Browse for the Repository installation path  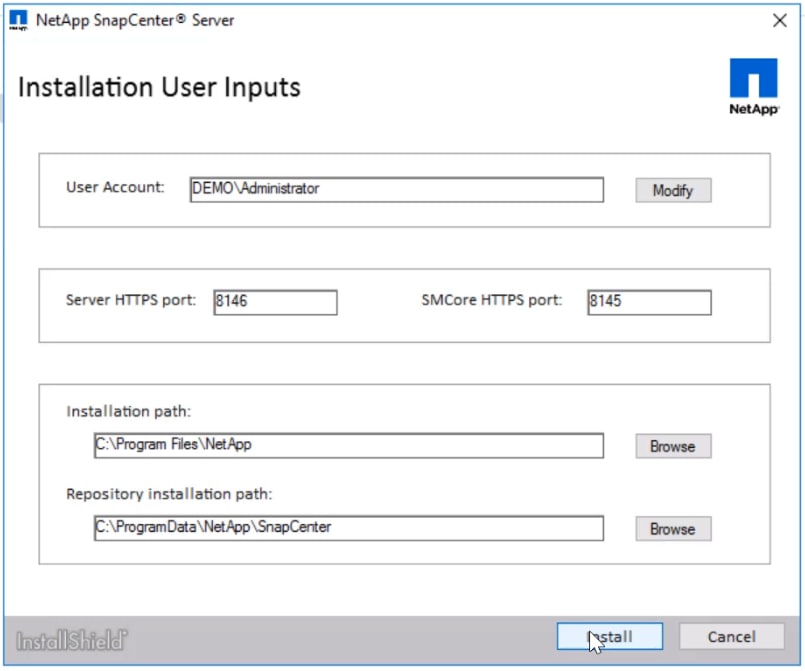pyautogui.click(x=673, y=529)
